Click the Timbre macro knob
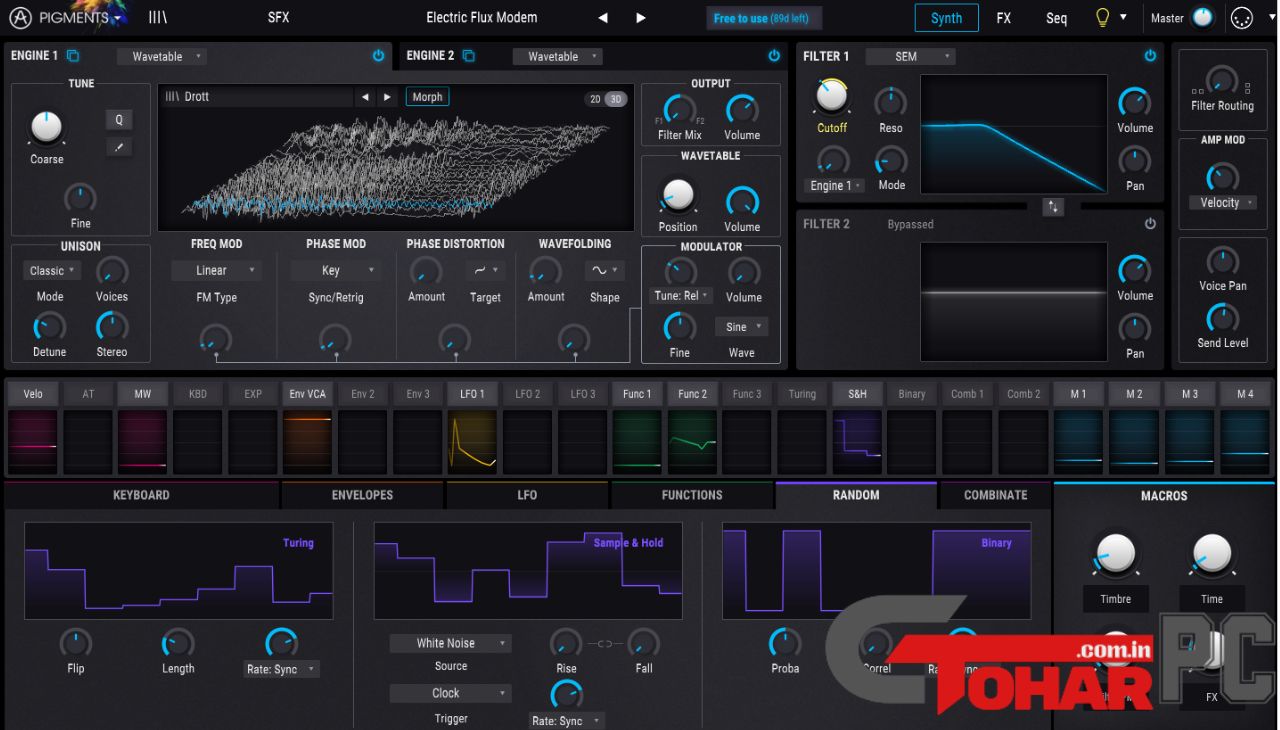The image size is (1280, 730). click(x=1115, y=552)
